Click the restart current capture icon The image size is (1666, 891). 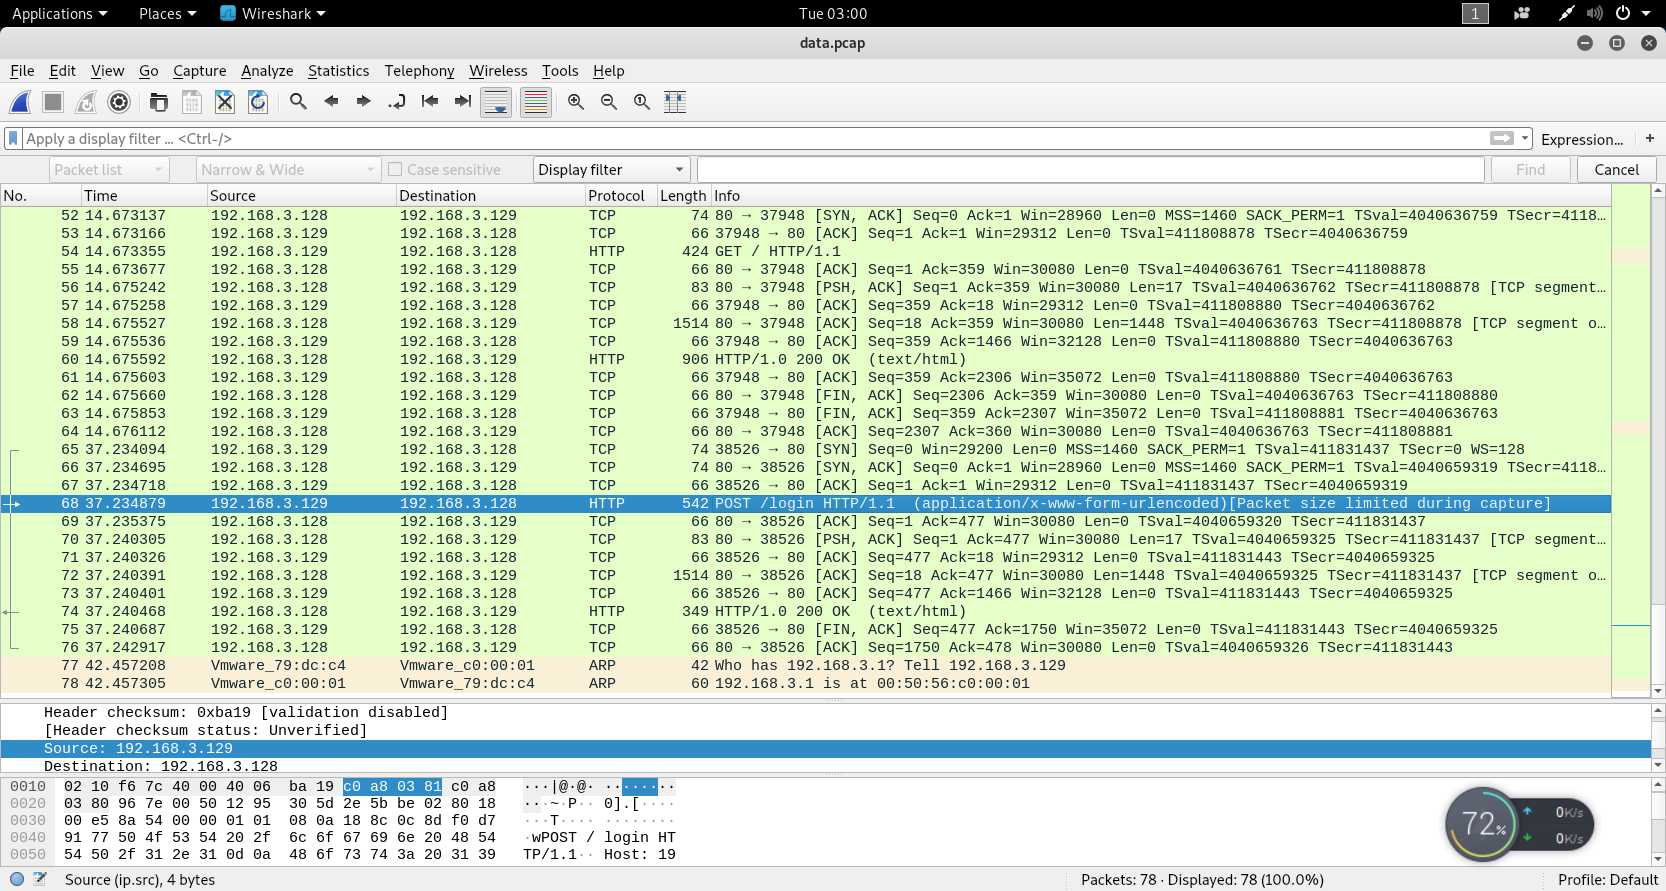tap(86, 102)
